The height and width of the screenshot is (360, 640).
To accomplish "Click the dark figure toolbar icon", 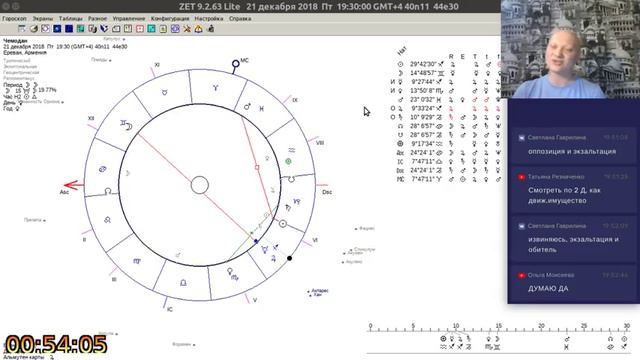I will [x=211, y=29].
